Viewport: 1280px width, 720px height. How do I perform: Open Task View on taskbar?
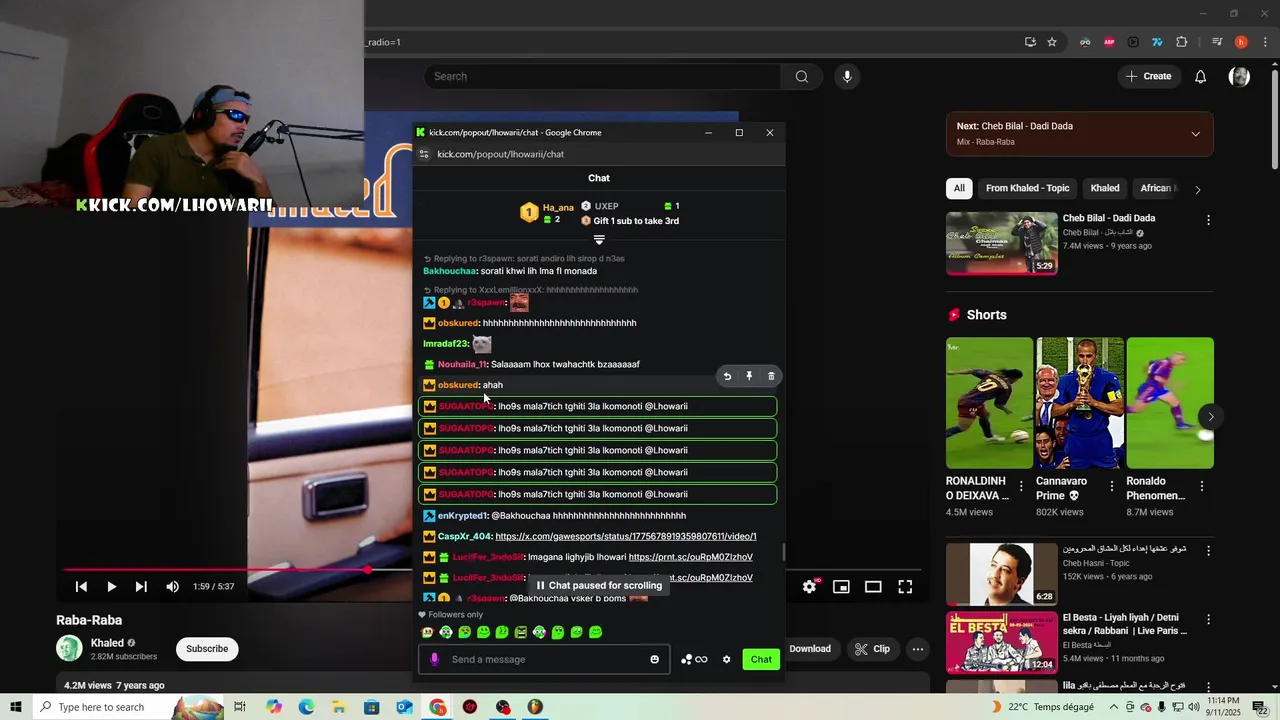pyautogui.click(x=240, y=707)
